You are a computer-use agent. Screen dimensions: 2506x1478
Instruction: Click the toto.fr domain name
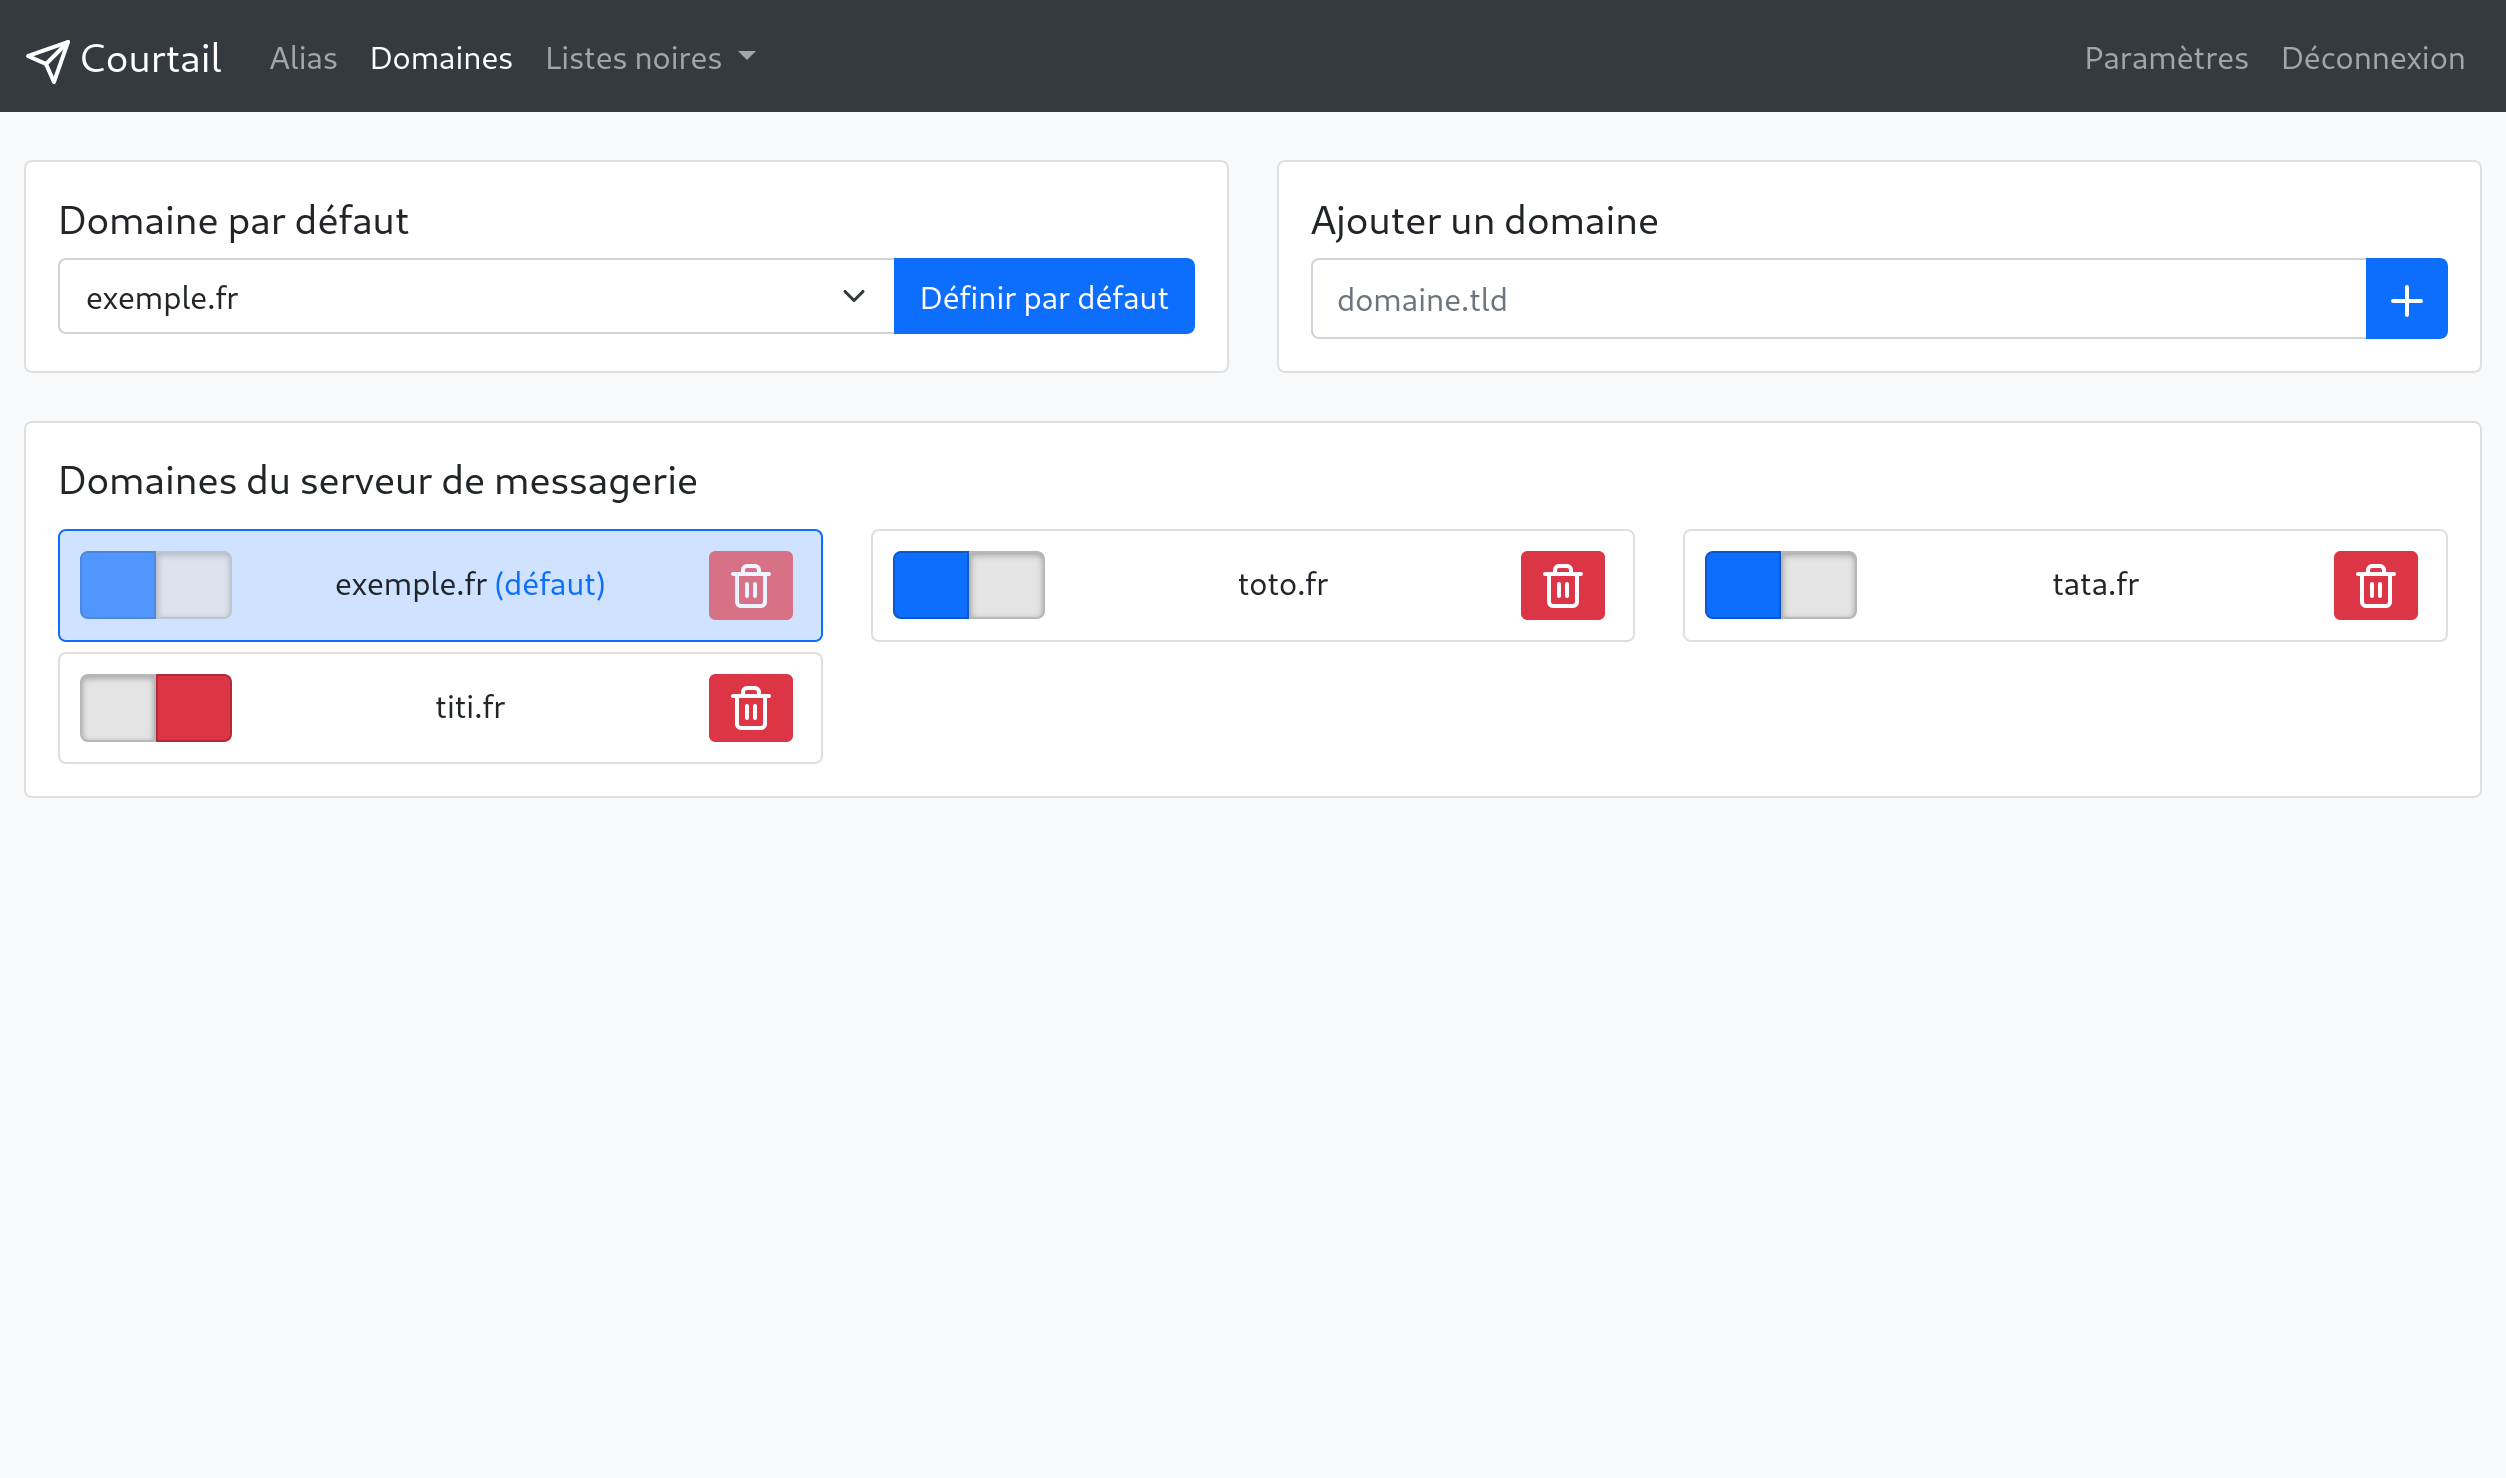pyautogui.click(x=1282, y=584)
